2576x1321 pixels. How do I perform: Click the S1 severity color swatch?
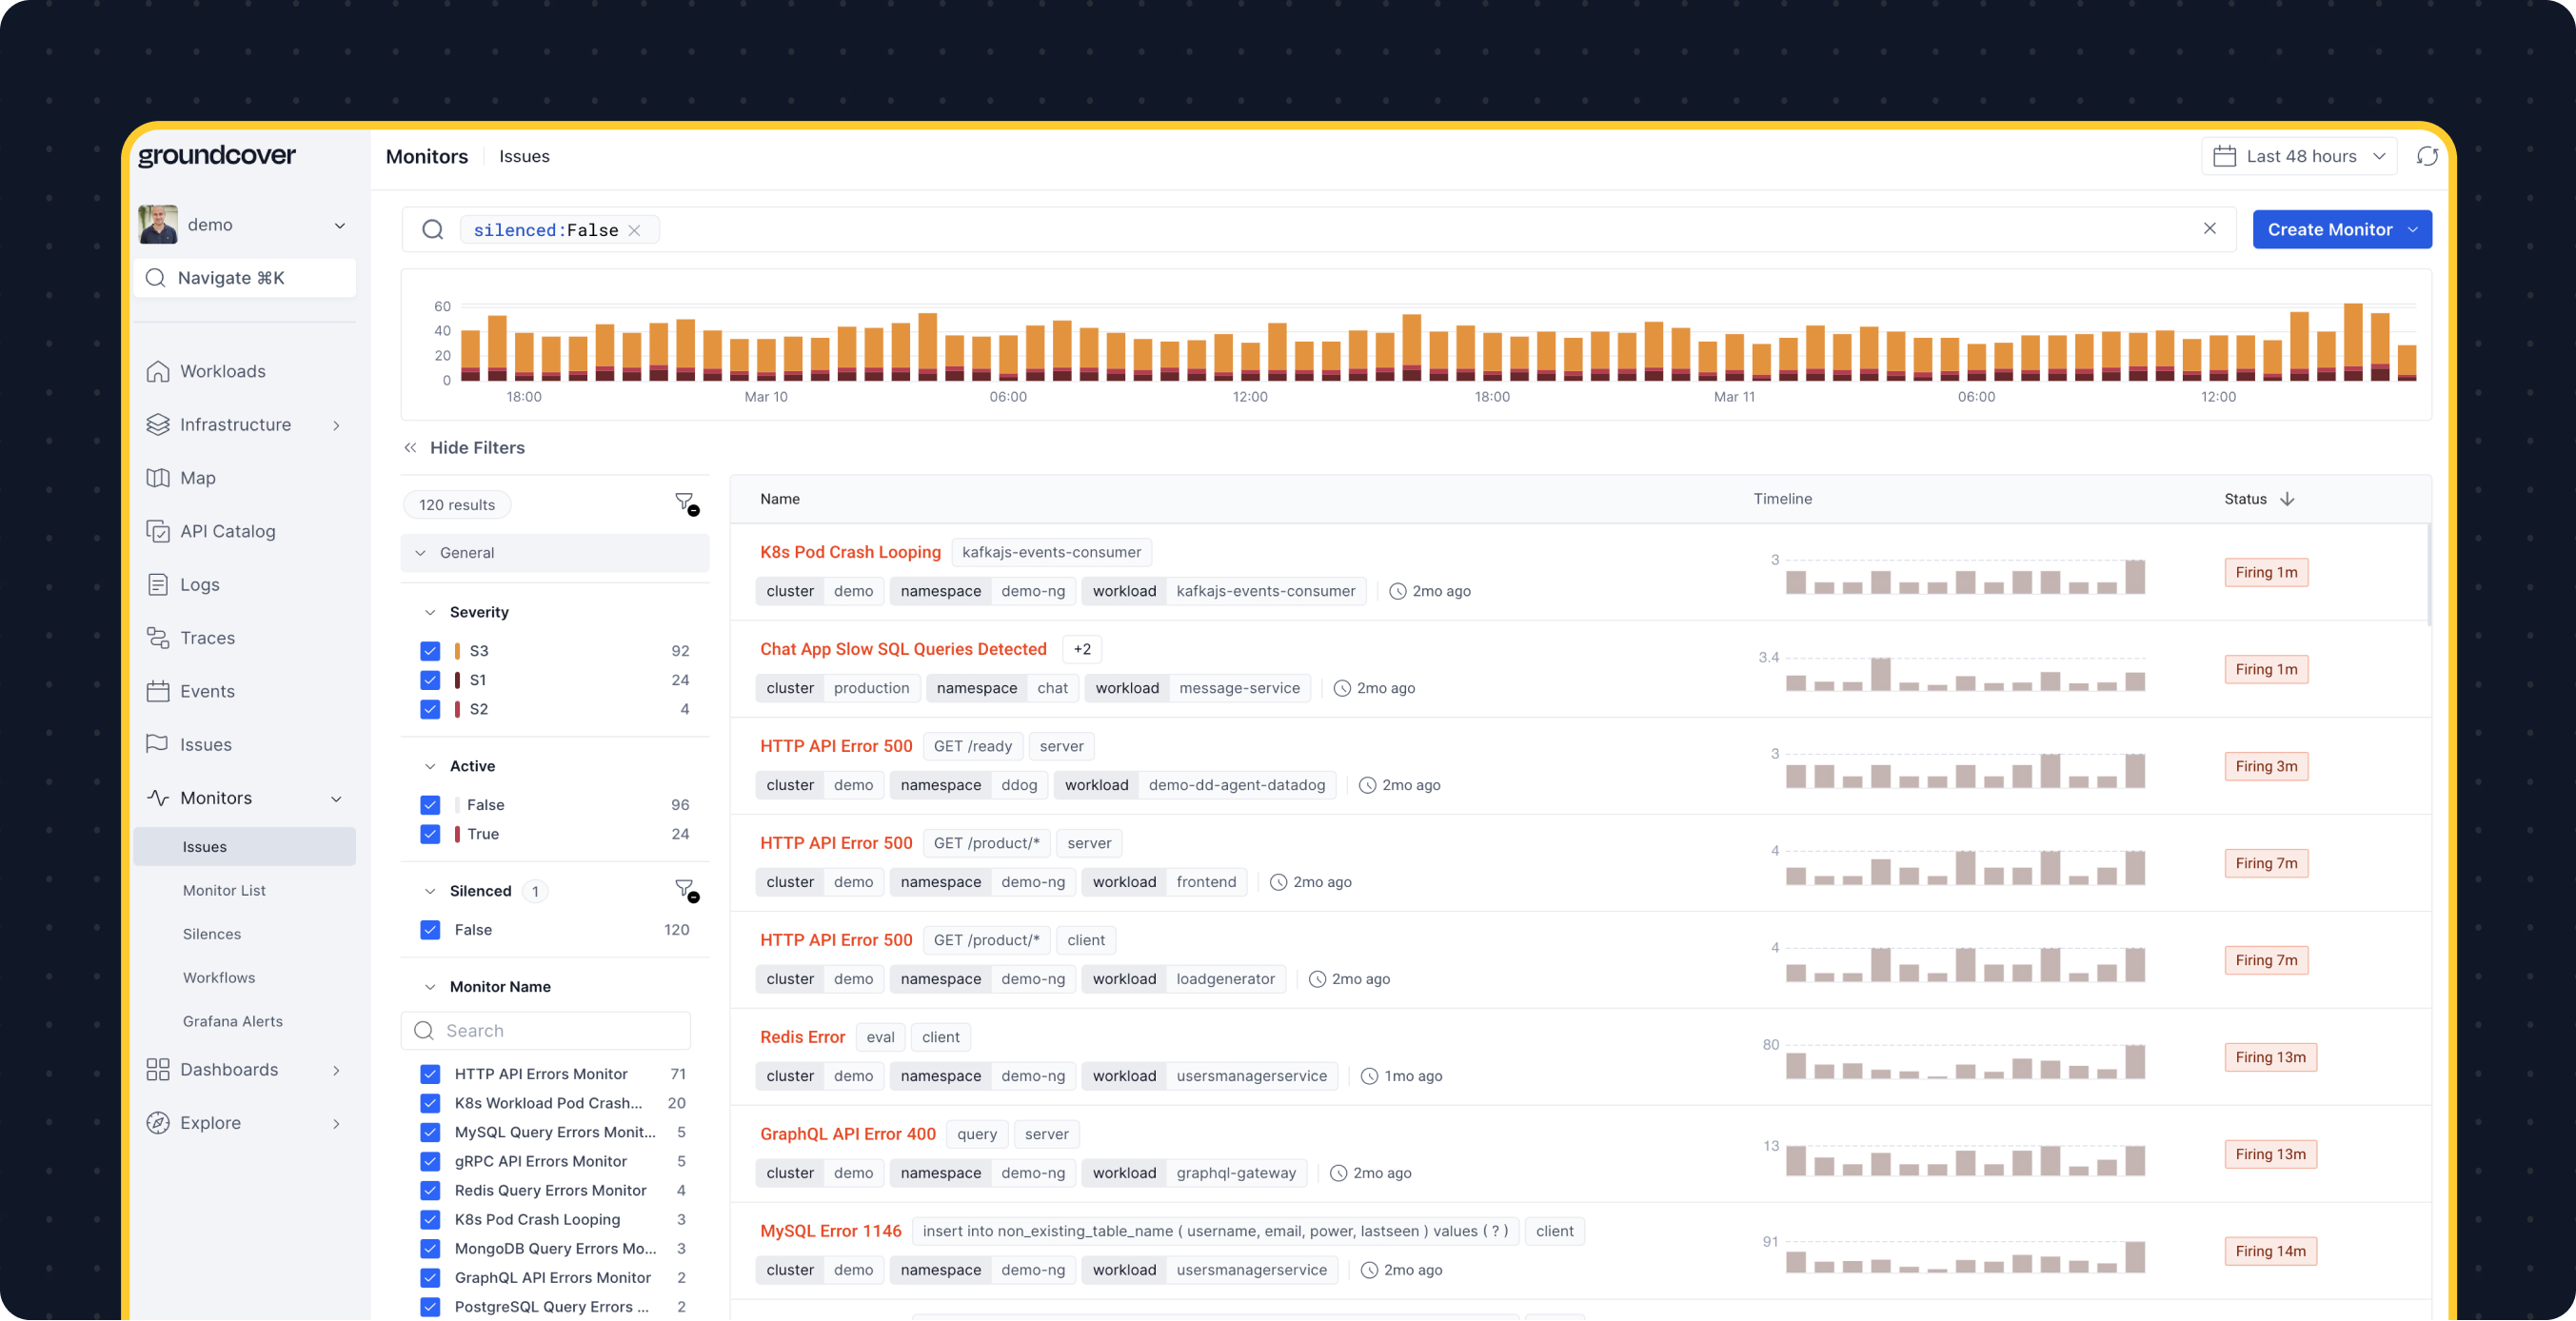[457, 680]
